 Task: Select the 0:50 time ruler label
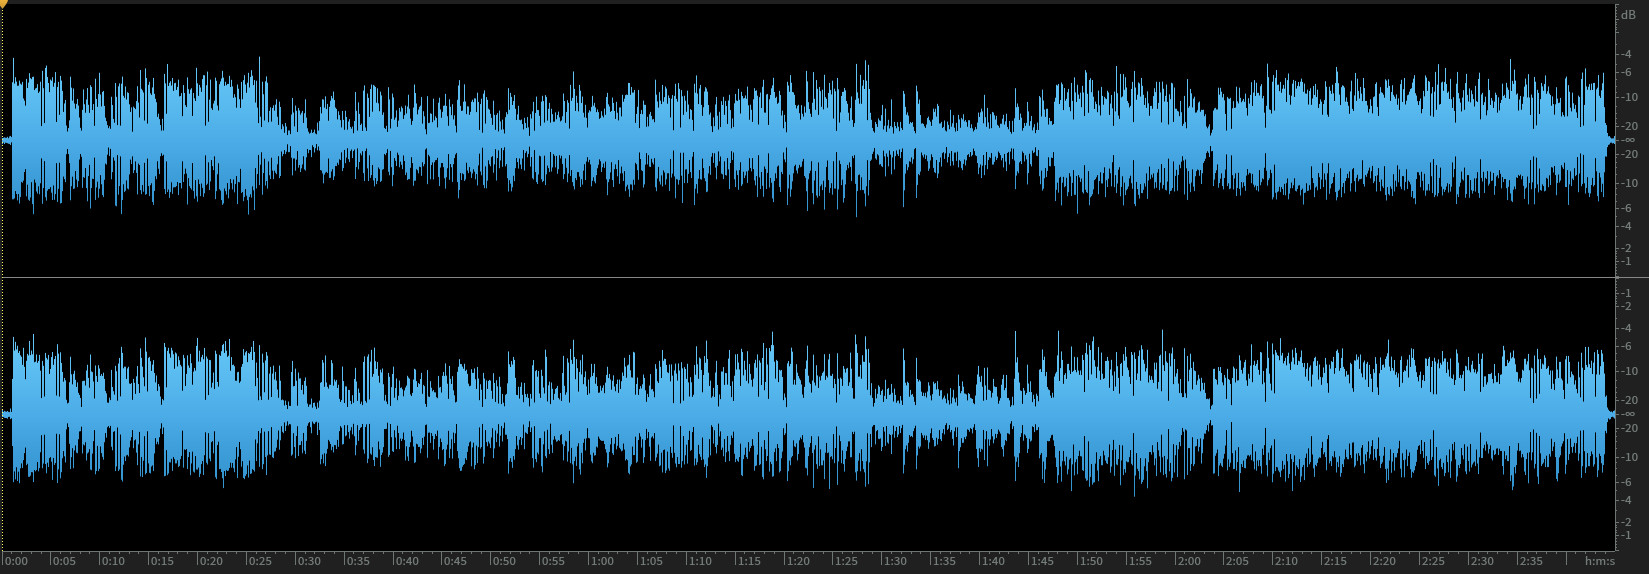[x=505, y=561]
